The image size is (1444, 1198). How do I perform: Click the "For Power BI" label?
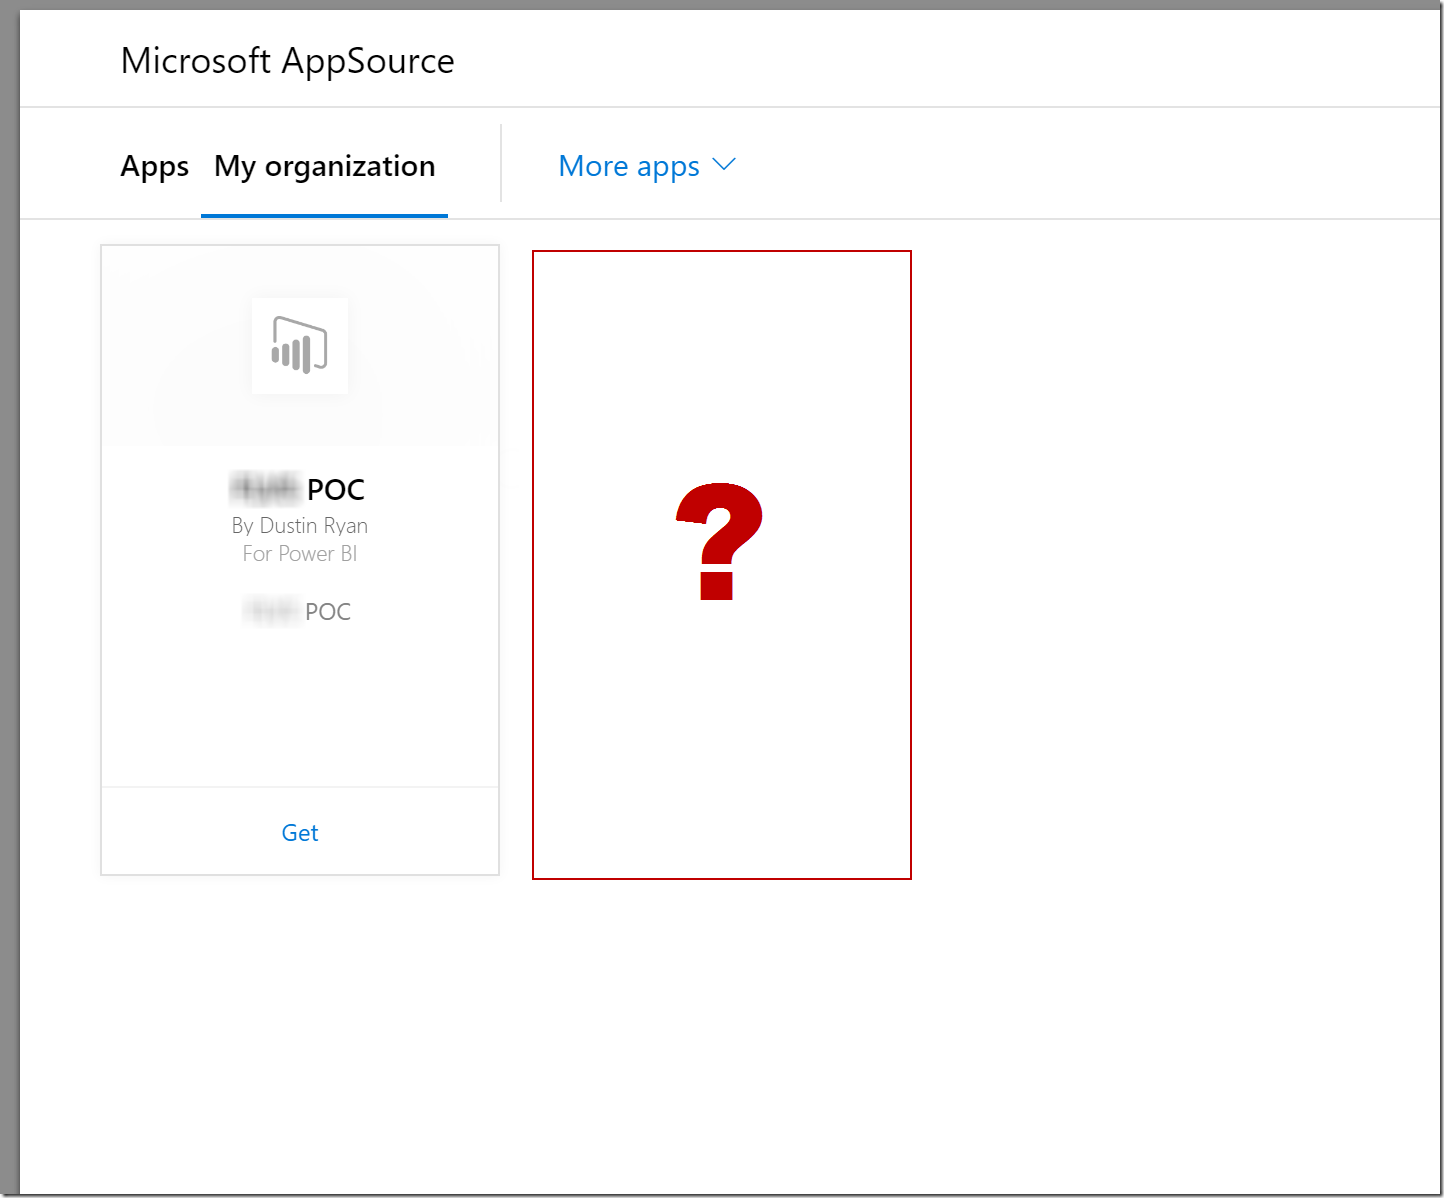[x=300, y=554]
